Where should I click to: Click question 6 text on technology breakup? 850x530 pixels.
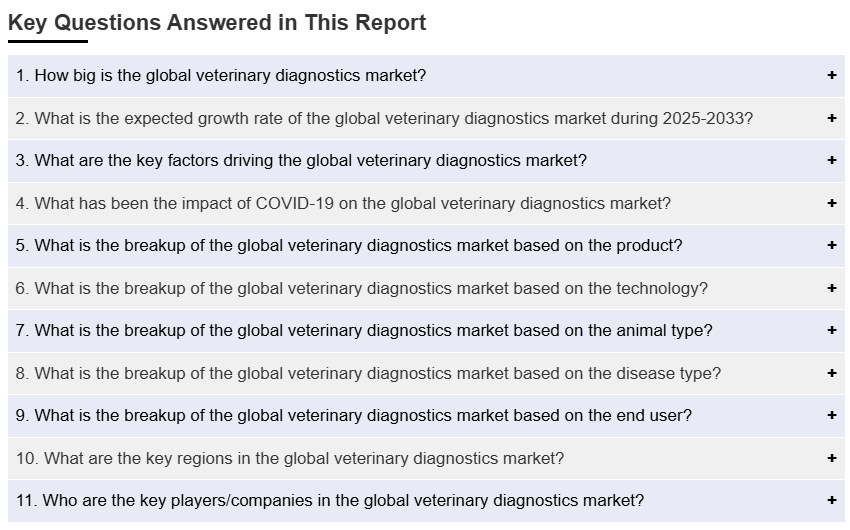click(361, 288)
